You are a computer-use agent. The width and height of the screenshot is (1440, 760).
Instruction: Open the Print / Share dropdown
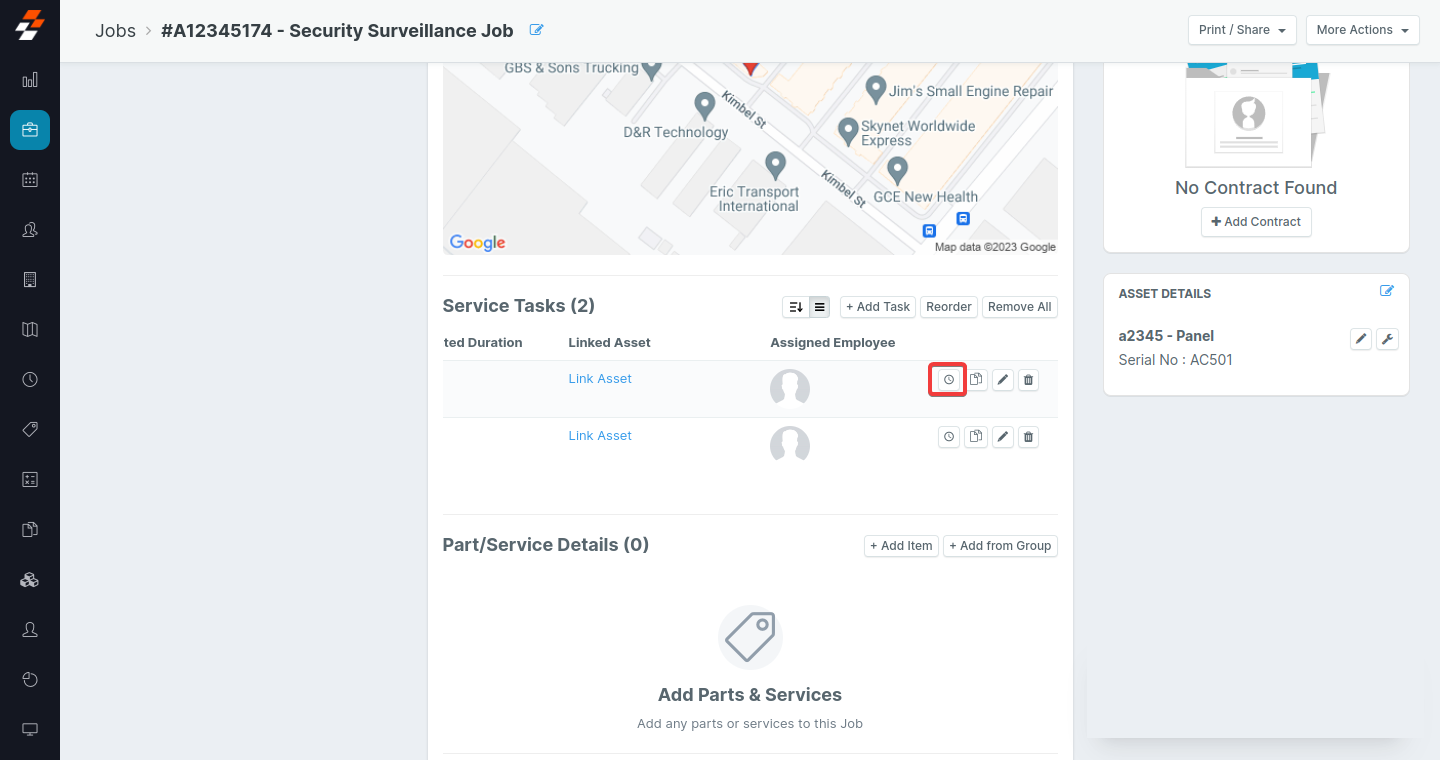pyautogui.click(x=1242, y=30)
